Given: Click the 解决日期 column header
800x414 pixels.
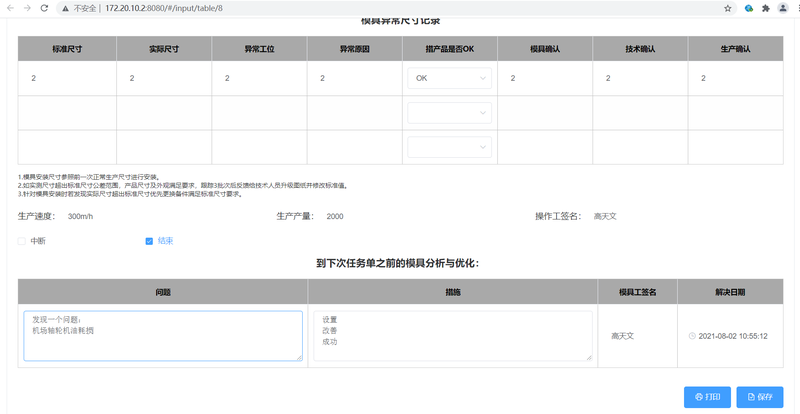Looking at the screenshot, I should tap(731, 292).
